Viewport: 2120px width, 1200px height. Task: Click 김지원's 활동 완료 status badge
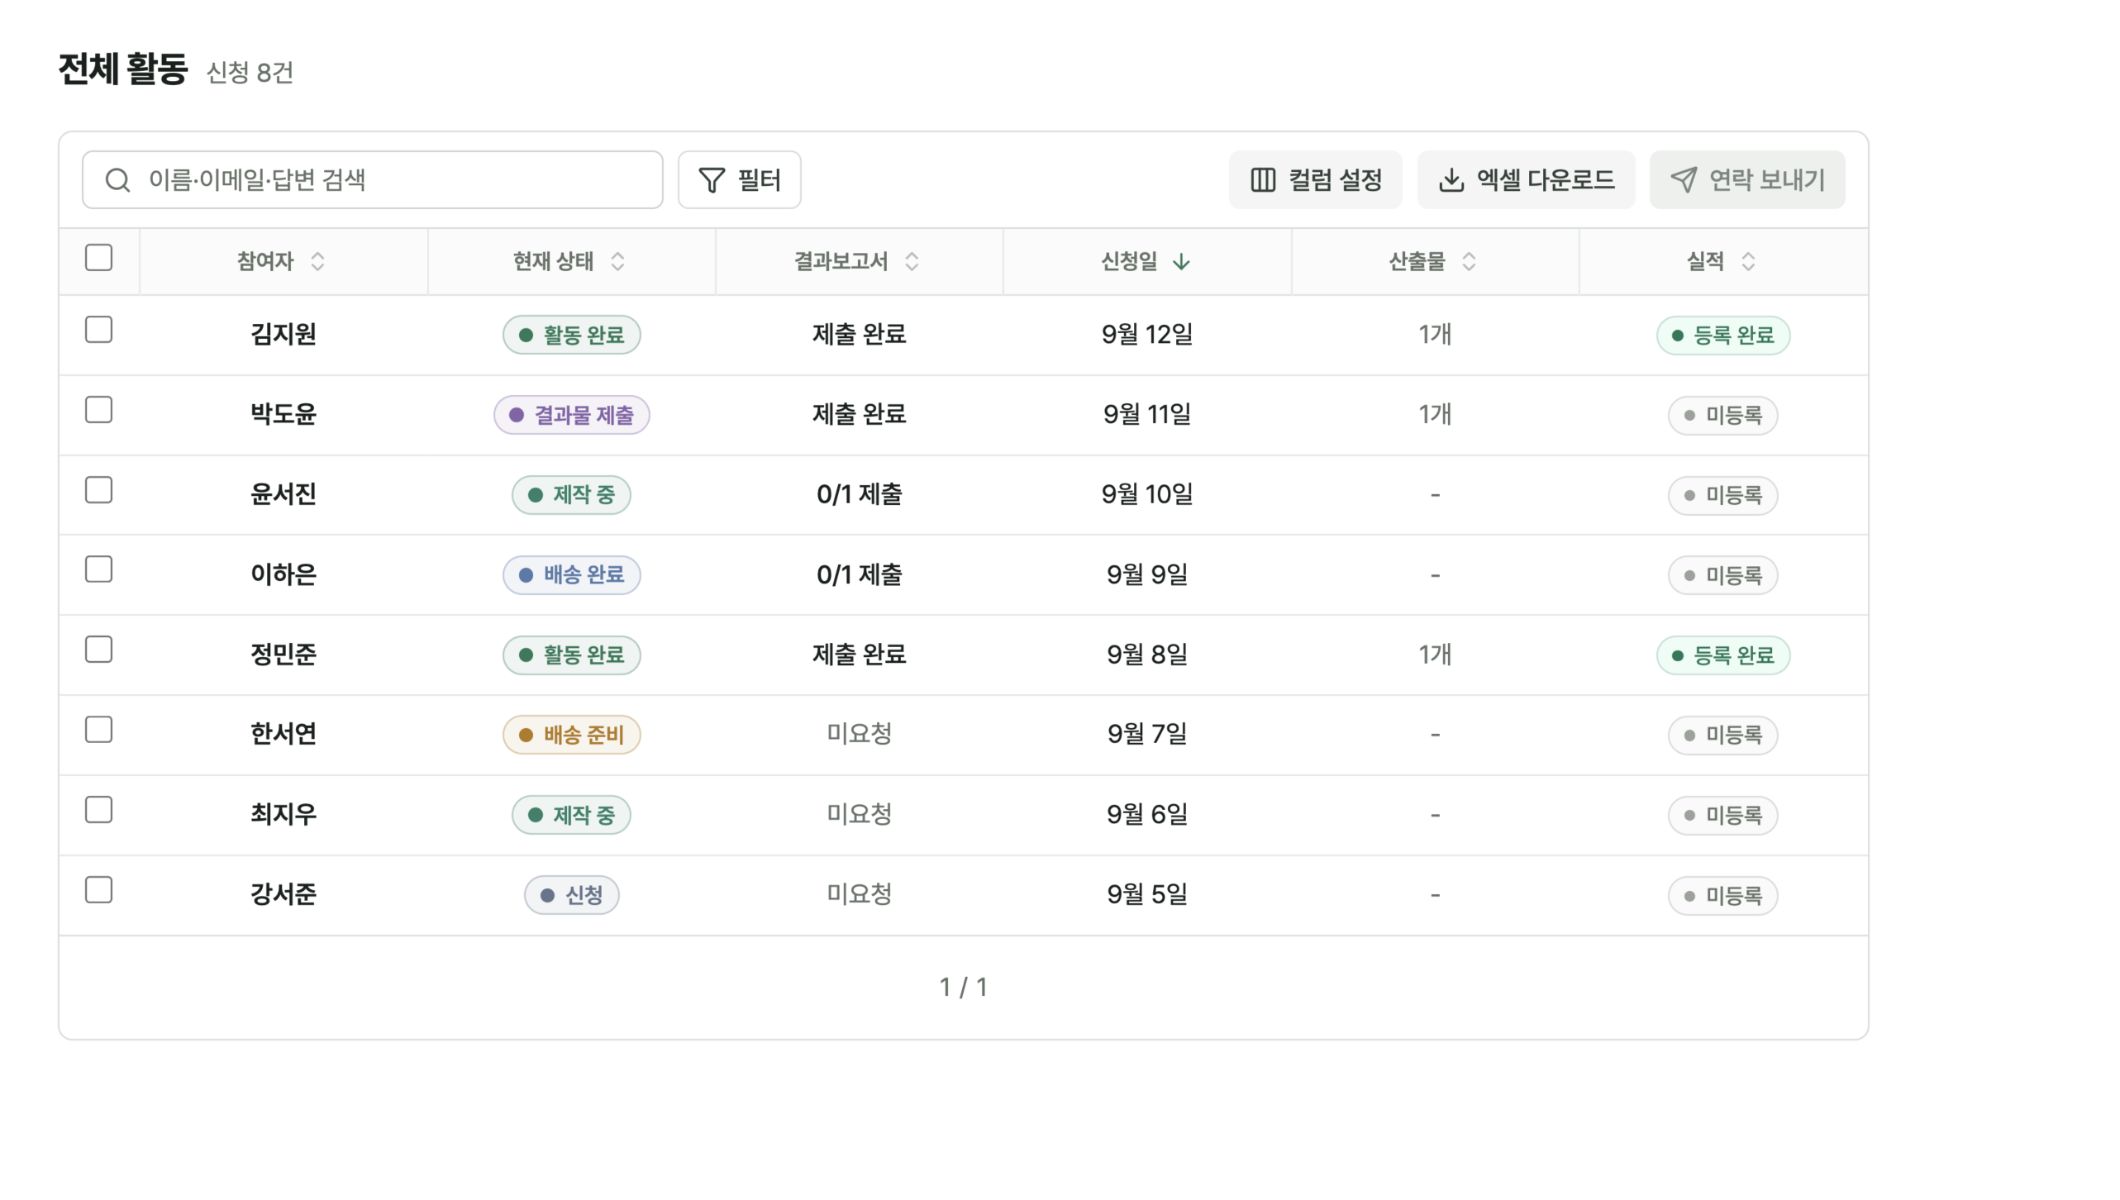[x=572, y=335]
